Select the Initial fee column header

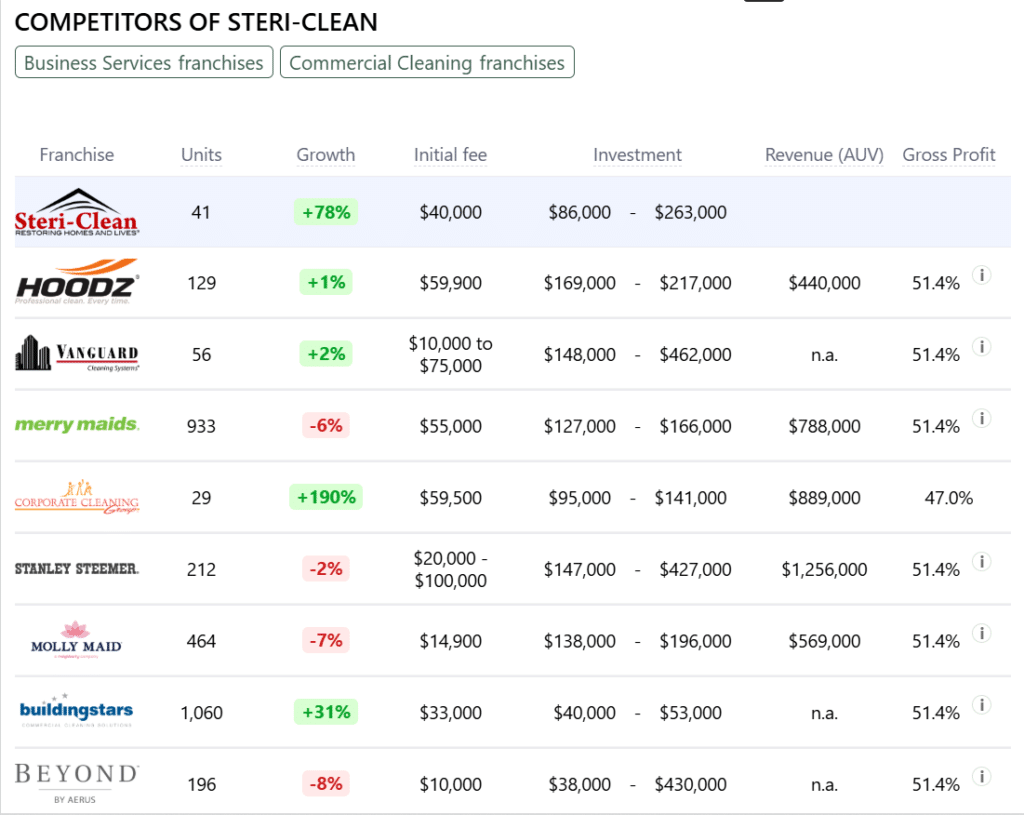(451, 155)
